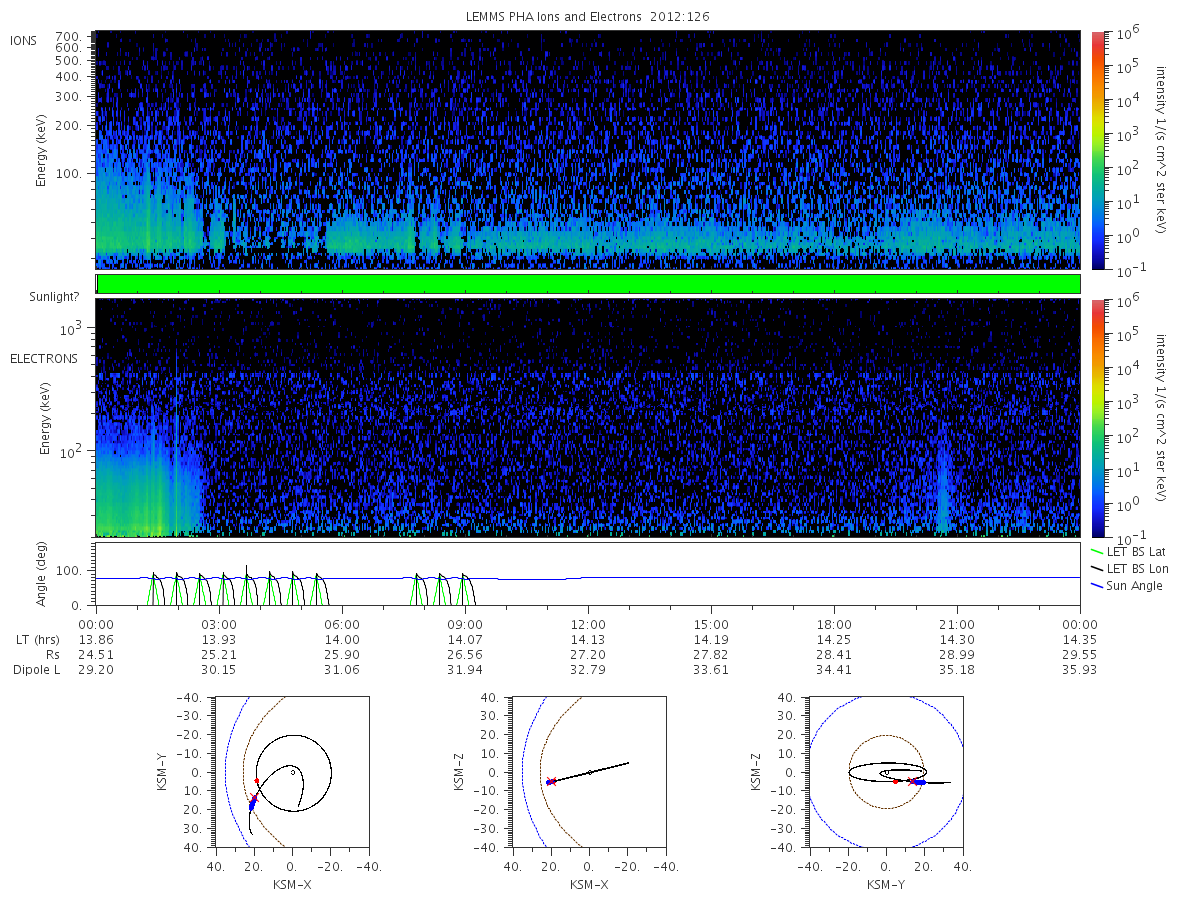Viewport: 1200px width, 900px height.
Task: Open the KSM-X versus KSM-Y orbit plot
Action: 291,772
